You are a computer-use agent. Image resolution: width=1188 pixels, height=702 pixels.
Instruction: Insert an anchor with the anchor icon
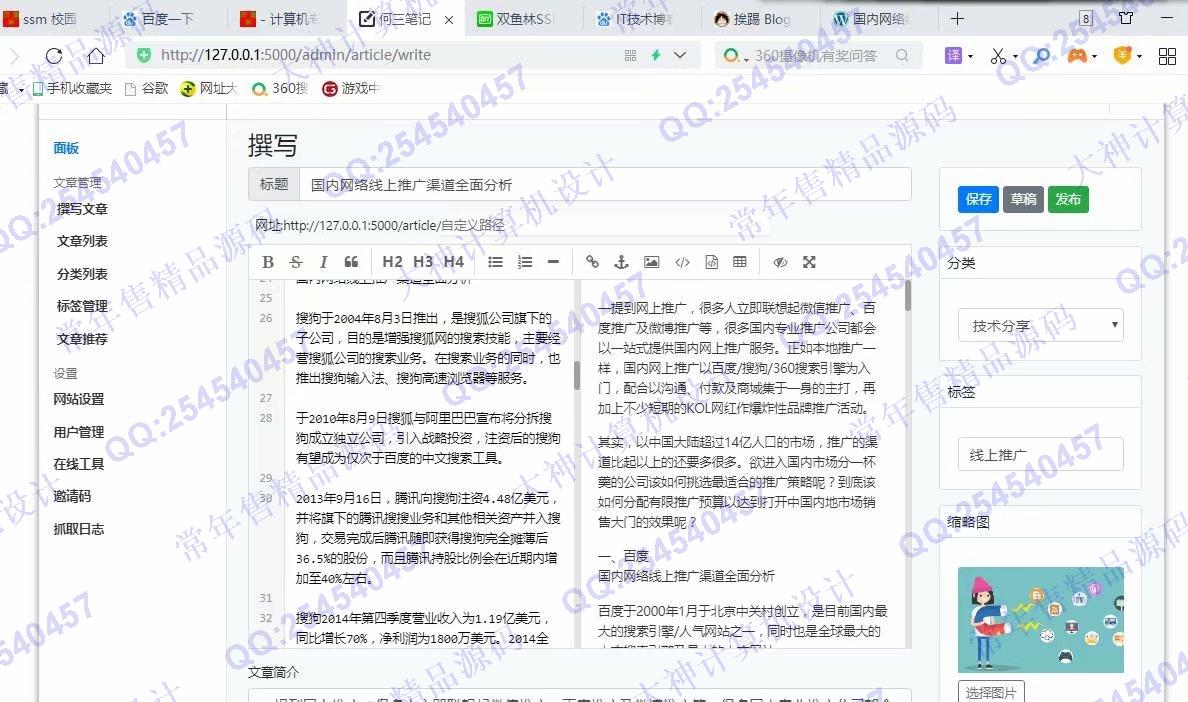(x=621, y=262)
